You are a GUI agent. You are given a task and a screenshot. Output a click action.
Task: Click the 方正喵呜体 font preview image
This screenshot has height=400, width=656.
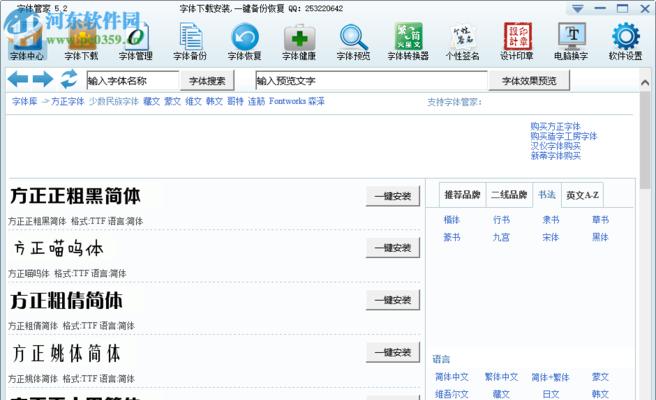click(58, 248)
